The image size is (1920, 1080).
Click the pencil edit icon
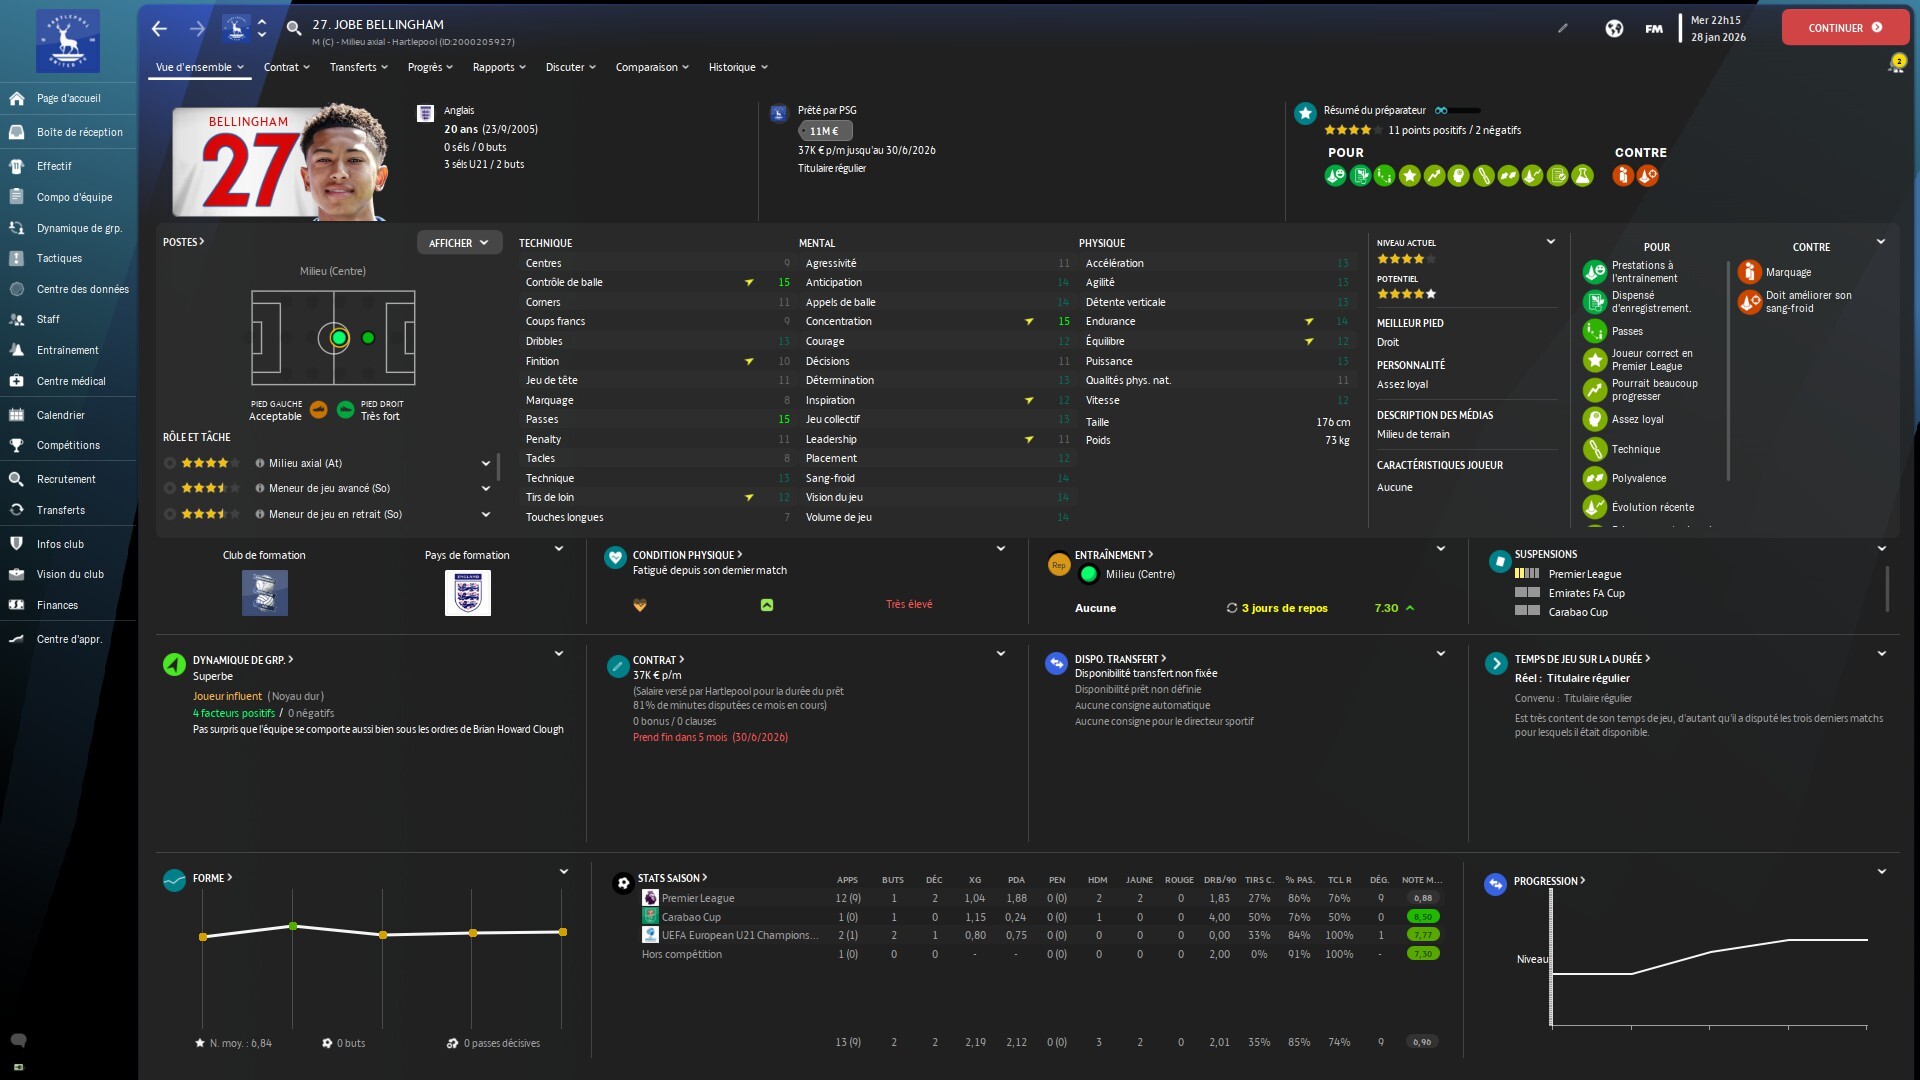pos(1563,28)
